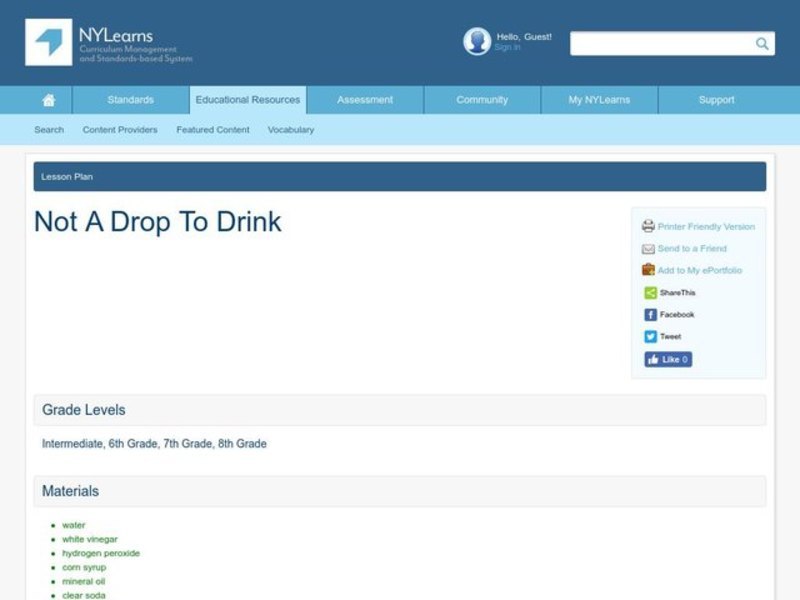Open the ShareThis sharing icon

pyautogui.click(x=649, y=292)
